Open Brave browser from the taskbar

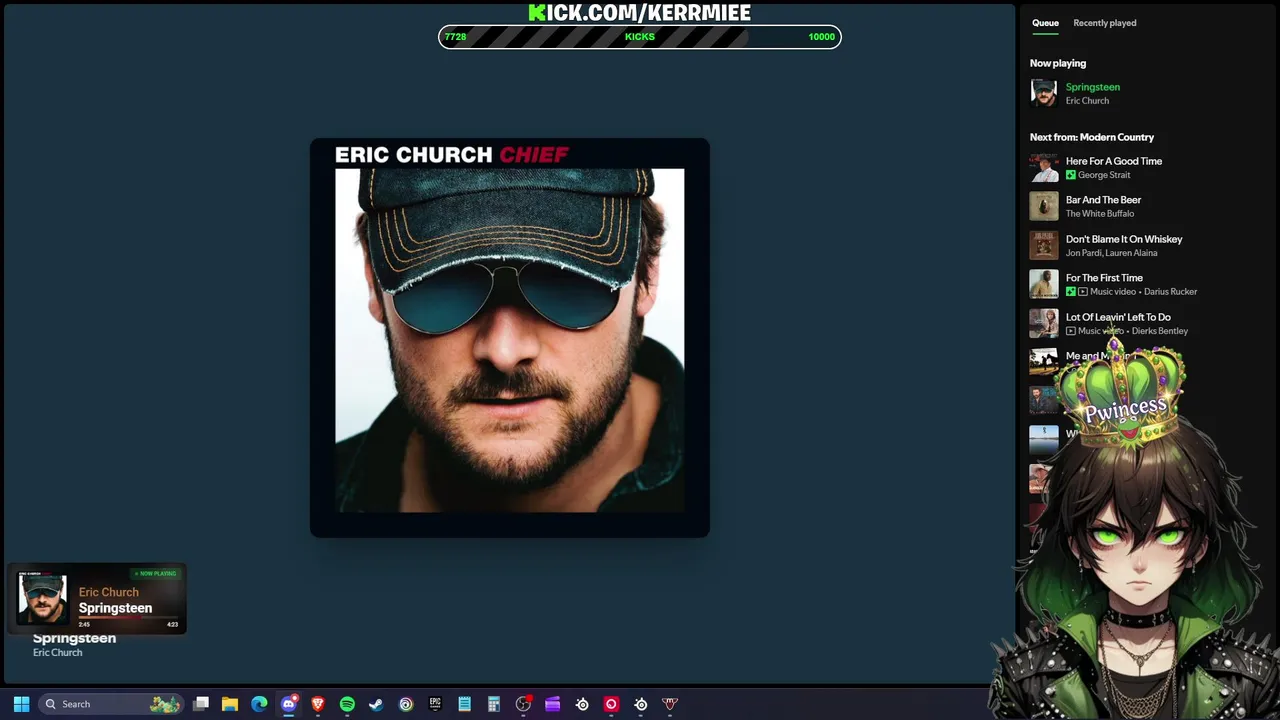[318, 704]
